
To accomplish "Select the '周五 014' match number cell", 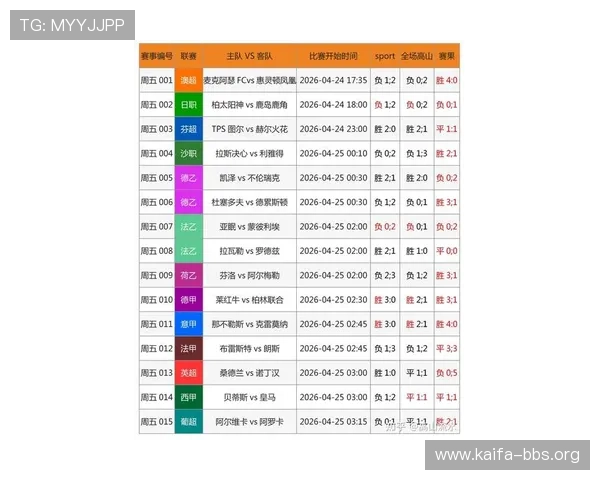I will (x=157, y=397).
